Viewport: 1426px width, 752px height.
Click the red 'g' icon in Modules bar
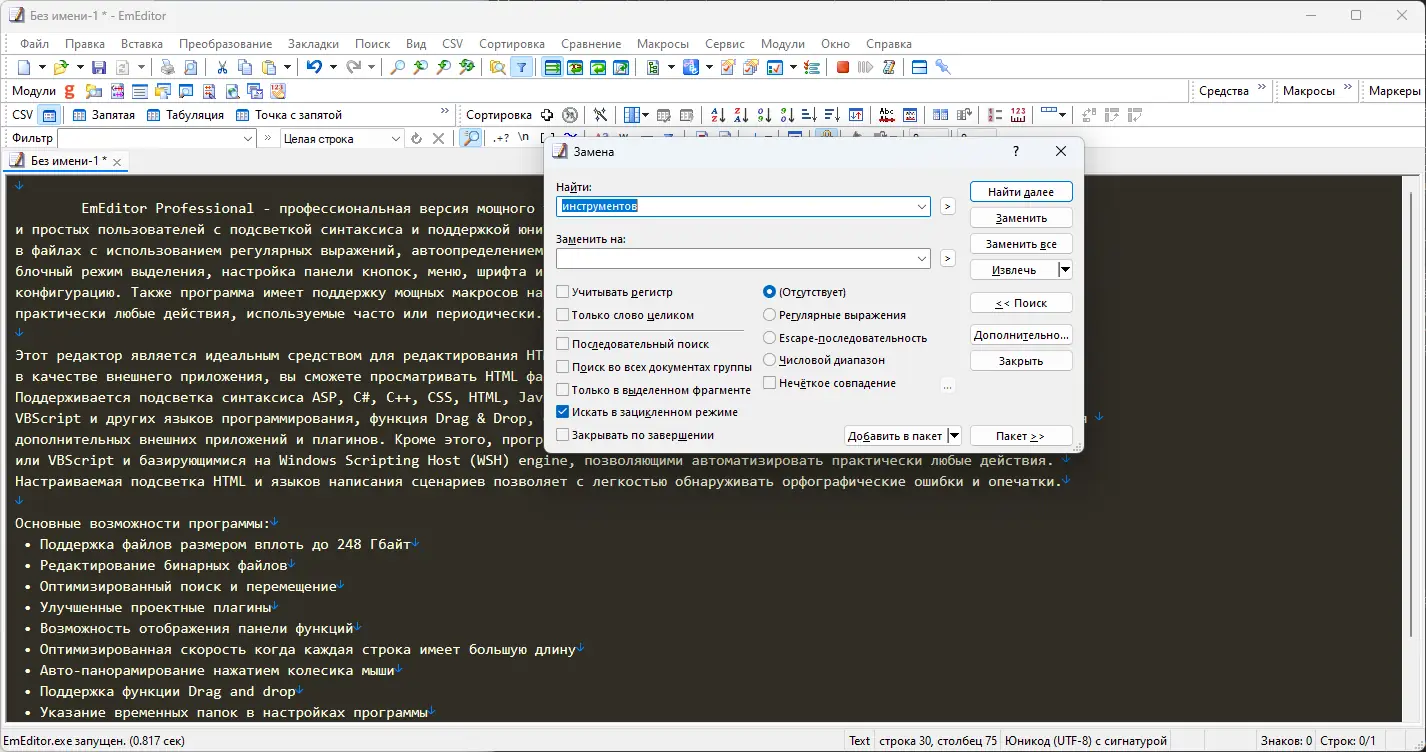point(72,91)
